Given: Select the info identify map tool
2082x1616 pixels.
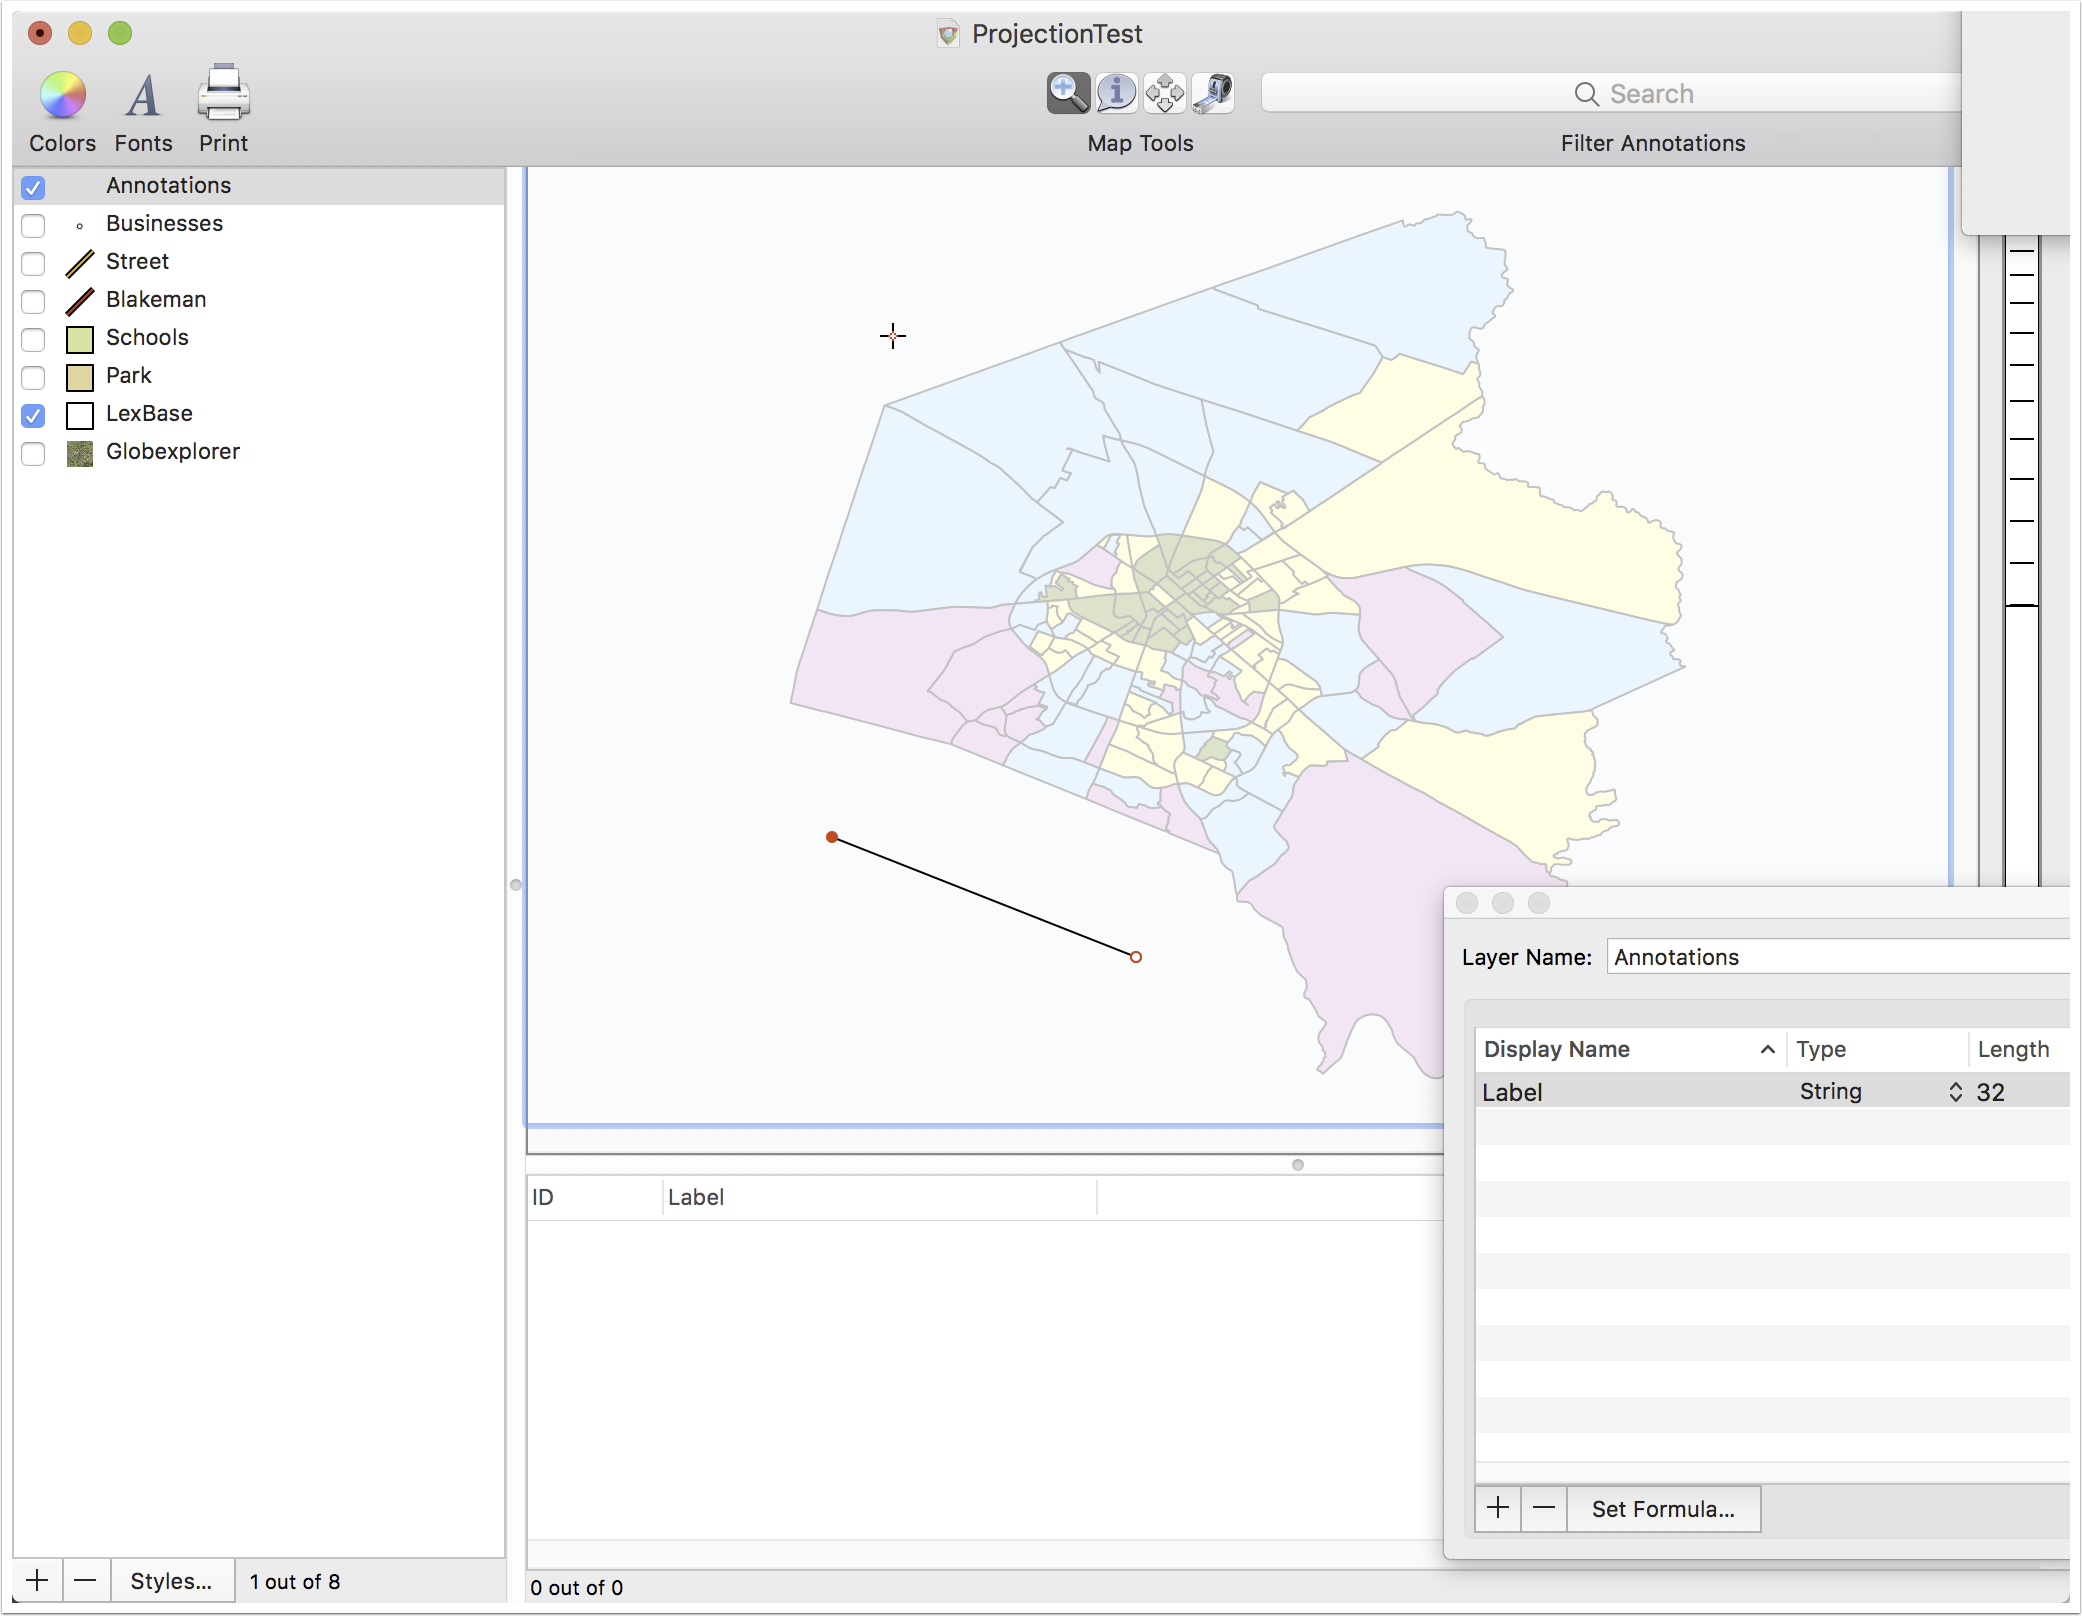Looking at the screenshot, I should pyautogui.click(x=1116, y=93).
